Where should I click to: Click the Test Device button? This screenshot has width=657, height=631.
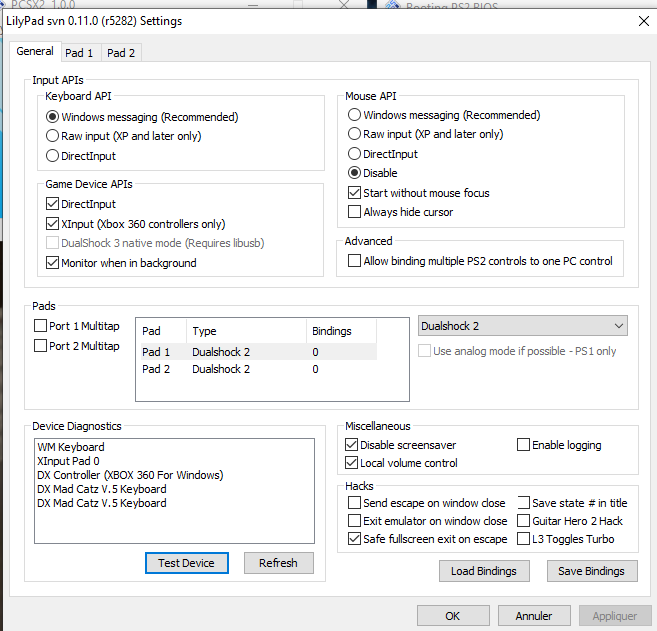(x=186, y=563)
